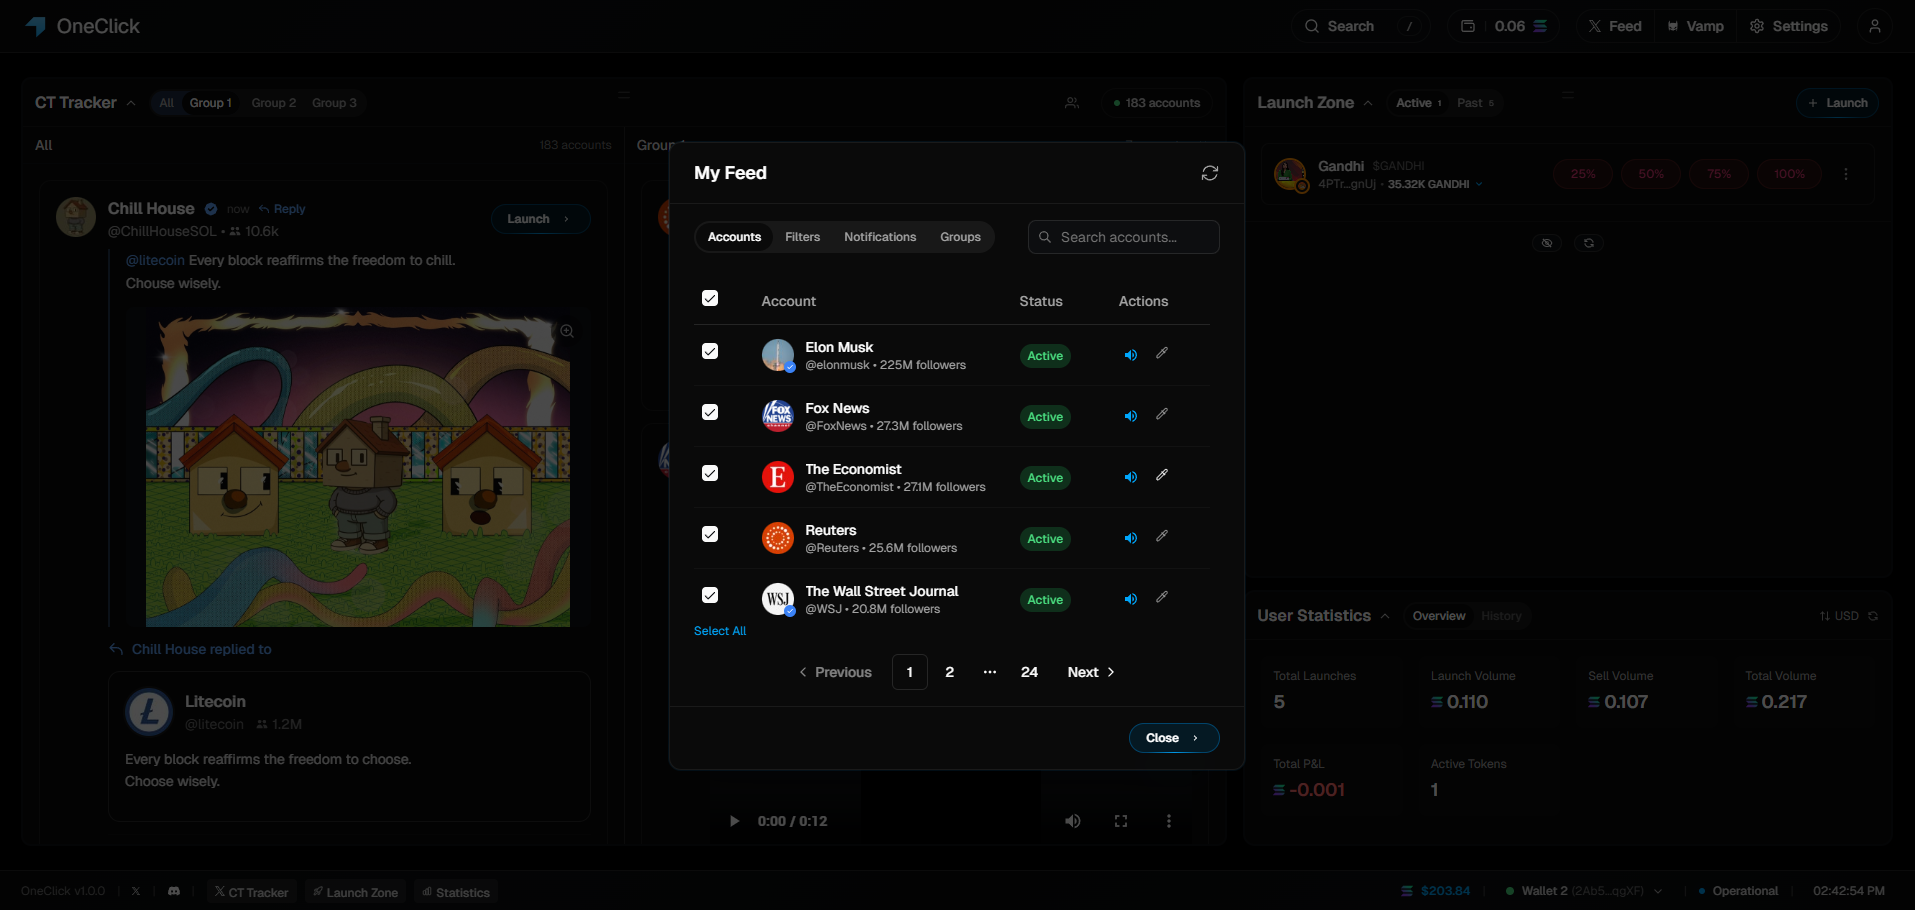1915x910 pixels.
Task: Open the wallet balance 0.06 indicator
Action: 1503,26
